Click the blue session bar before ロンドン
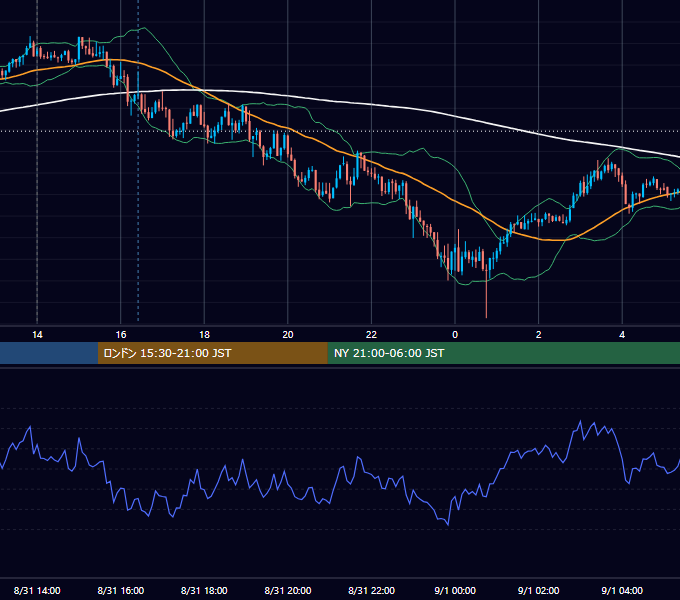This screenshot has height=600, width=680. point(49,353)
